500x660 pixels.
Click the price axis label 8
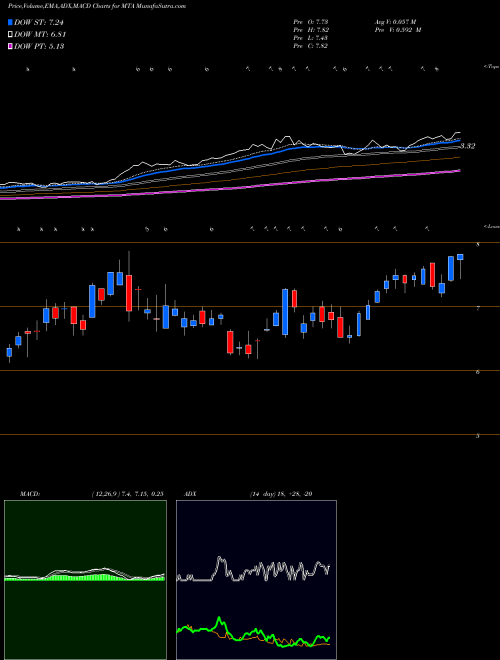tap(477, 244)
